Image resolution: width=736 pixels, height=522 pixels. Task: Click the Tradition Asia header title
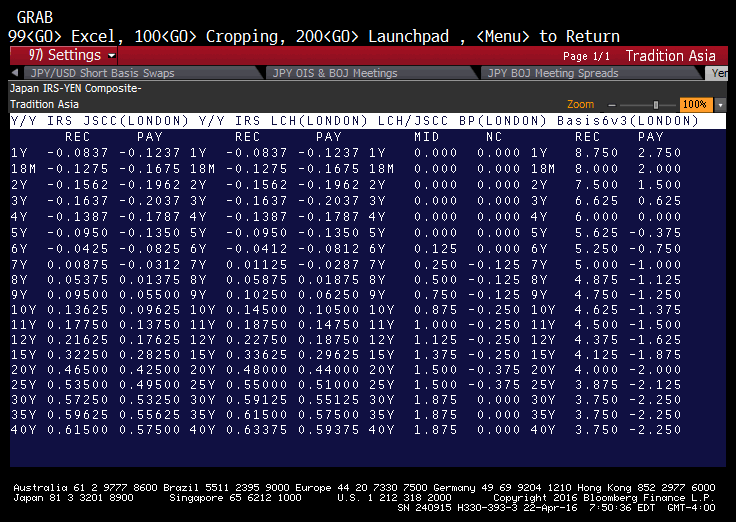670,56
